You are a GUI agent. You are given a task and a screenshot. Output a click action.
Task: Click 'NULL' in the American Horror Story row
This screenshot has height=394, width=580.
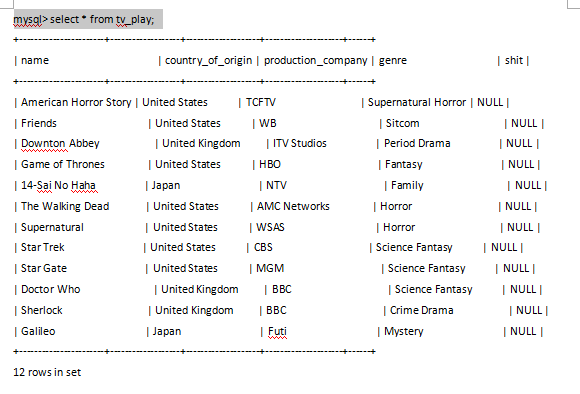point(490,102)
